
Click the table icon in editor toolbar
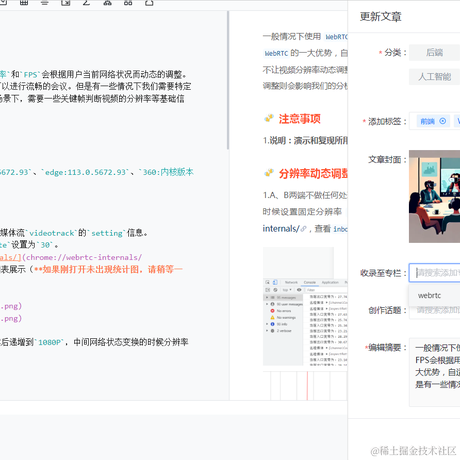pos(24,3)
